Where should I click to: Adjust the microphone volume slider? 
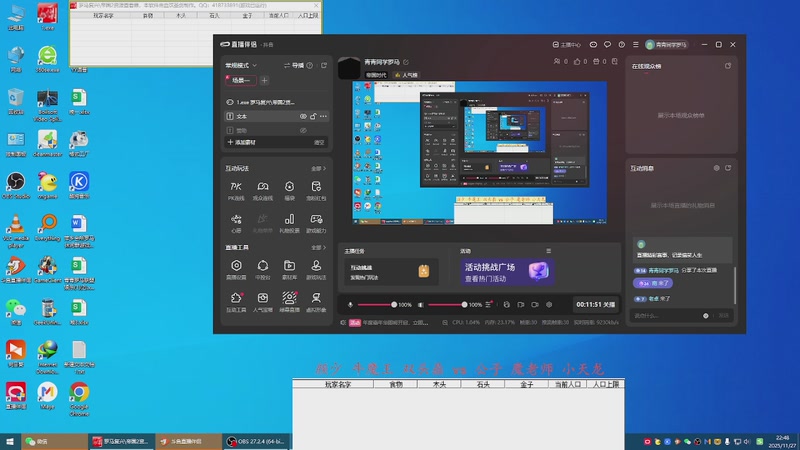tap(377, 305)
